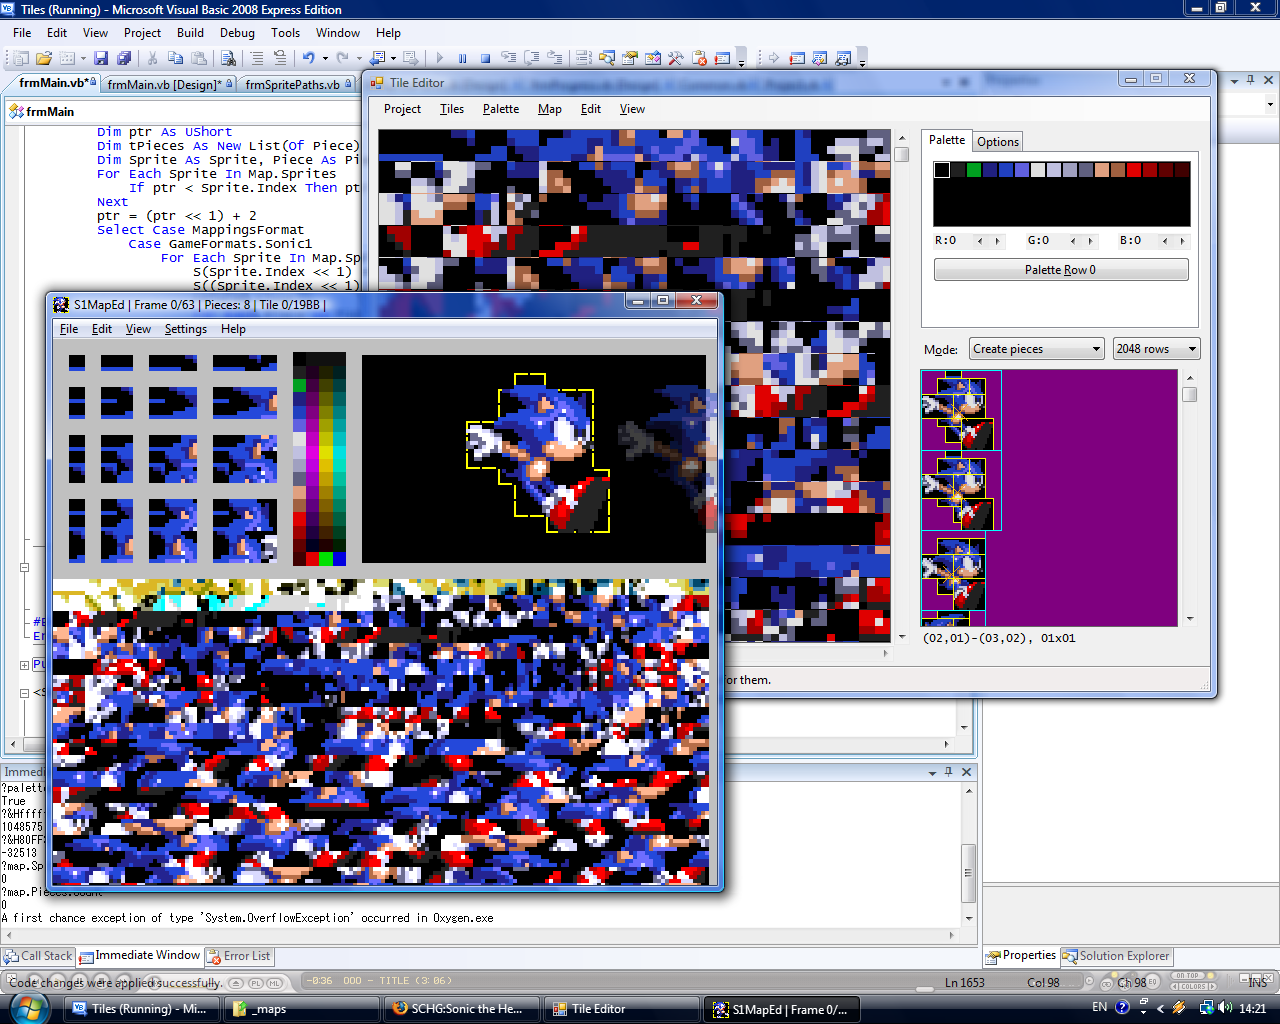
Task: Select the skin-tone palette swatch
Action: click(x=1102, y=170)
